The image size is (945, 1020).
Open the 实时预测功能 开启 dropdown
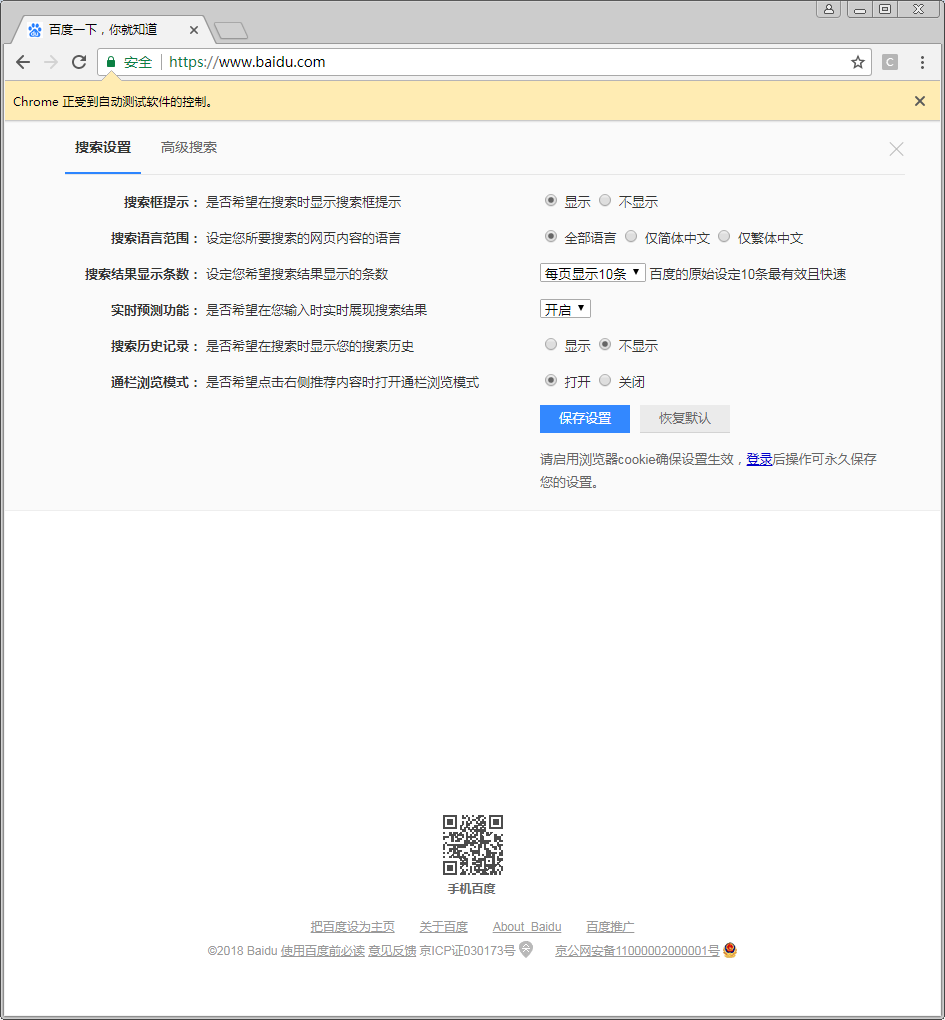[565, 309]
